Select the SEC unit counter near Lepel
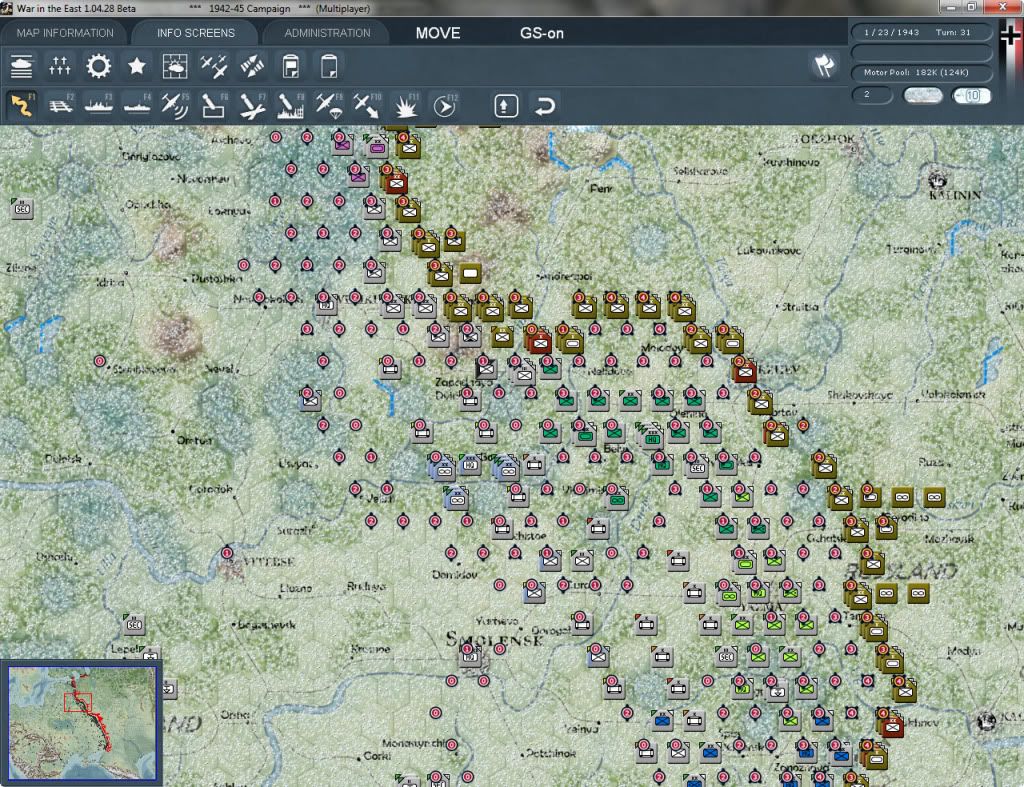 coord(133,624)
